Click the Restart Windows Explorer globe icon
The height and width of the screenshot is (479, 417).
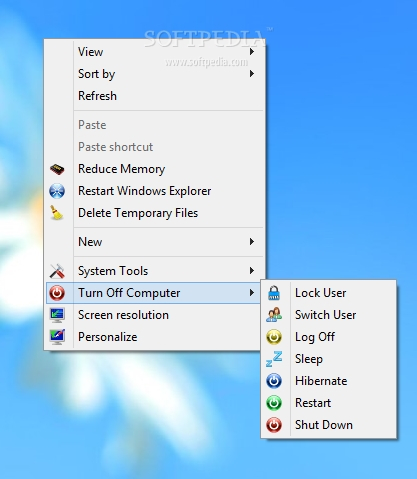tap(57, 191)
